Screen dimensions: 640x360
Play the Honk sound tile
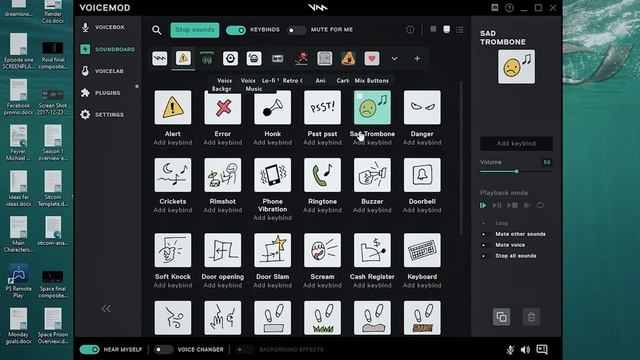coord(272,107)
